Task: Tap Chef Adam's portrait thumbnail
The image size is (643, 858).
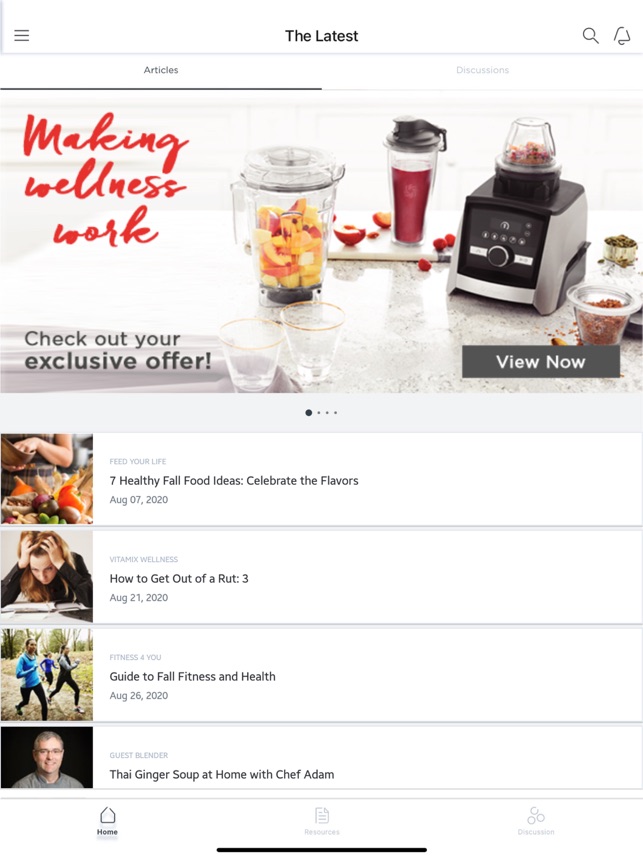Action: click(x=47, y=758)
